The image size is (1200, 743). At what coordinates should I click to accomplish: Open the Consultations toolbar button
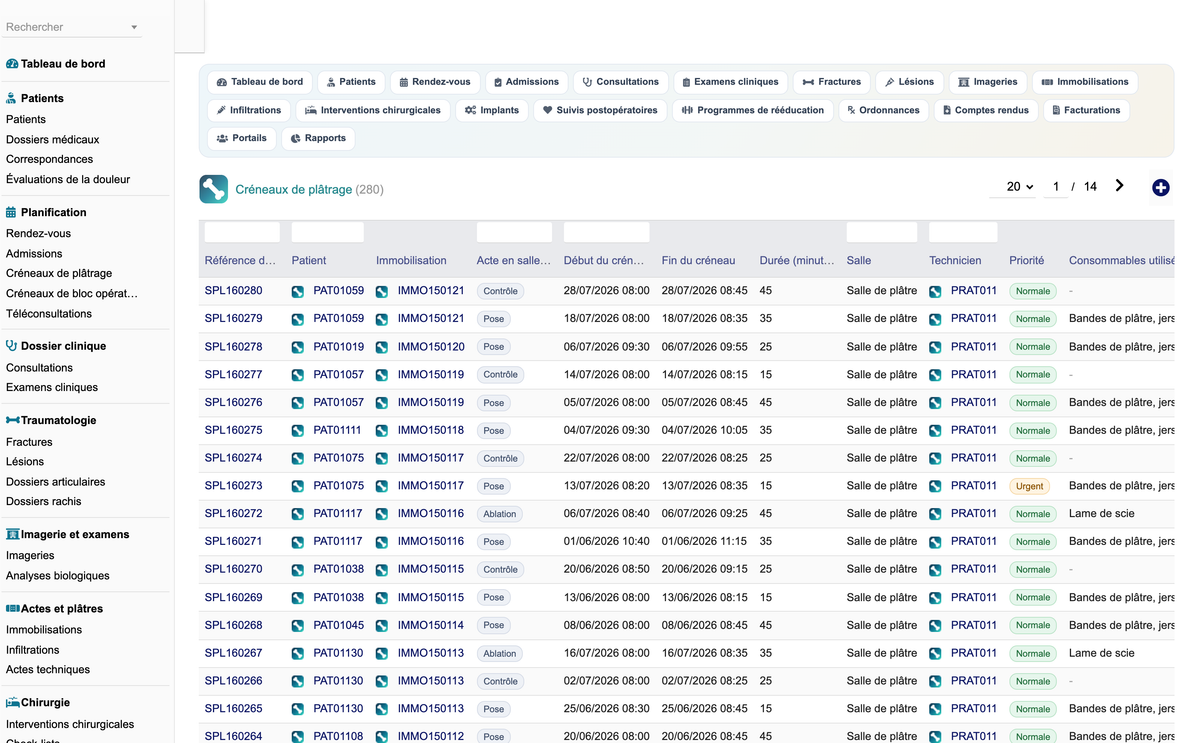pyautogui.click(x=621, y=82)
